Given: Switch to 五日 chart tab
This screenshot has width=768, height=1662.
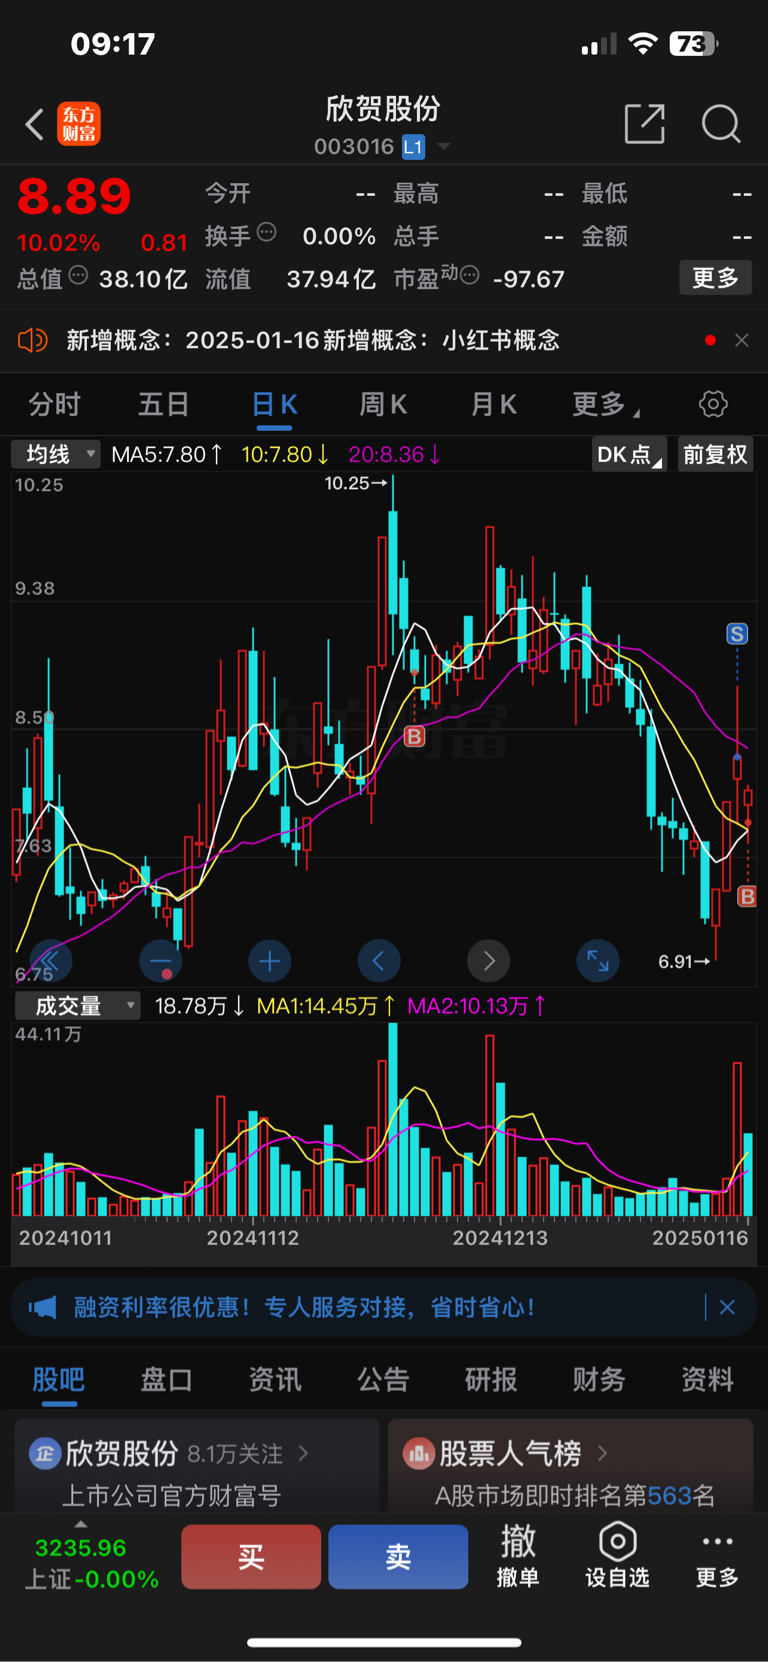Looking at the screenshot, I should click(x=163, y=404).
